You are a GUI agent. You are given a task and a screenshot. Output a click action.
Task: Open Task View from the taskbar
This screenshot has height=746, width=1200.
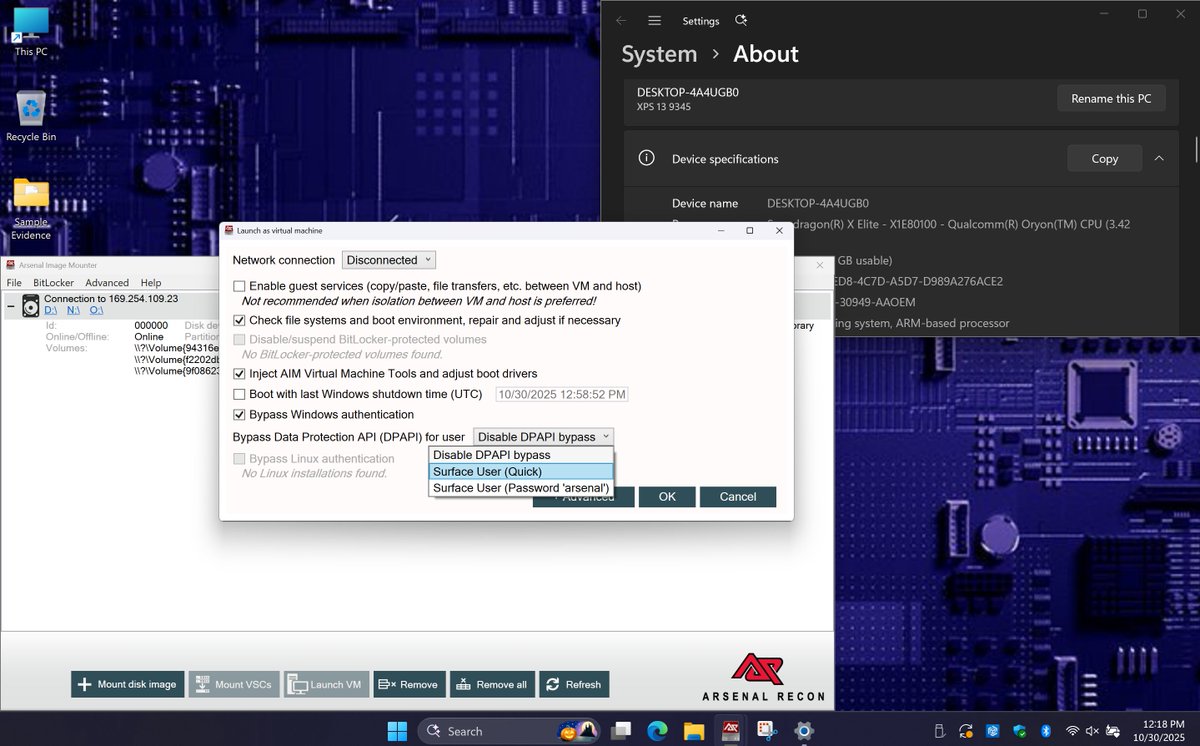pos(622,730)
